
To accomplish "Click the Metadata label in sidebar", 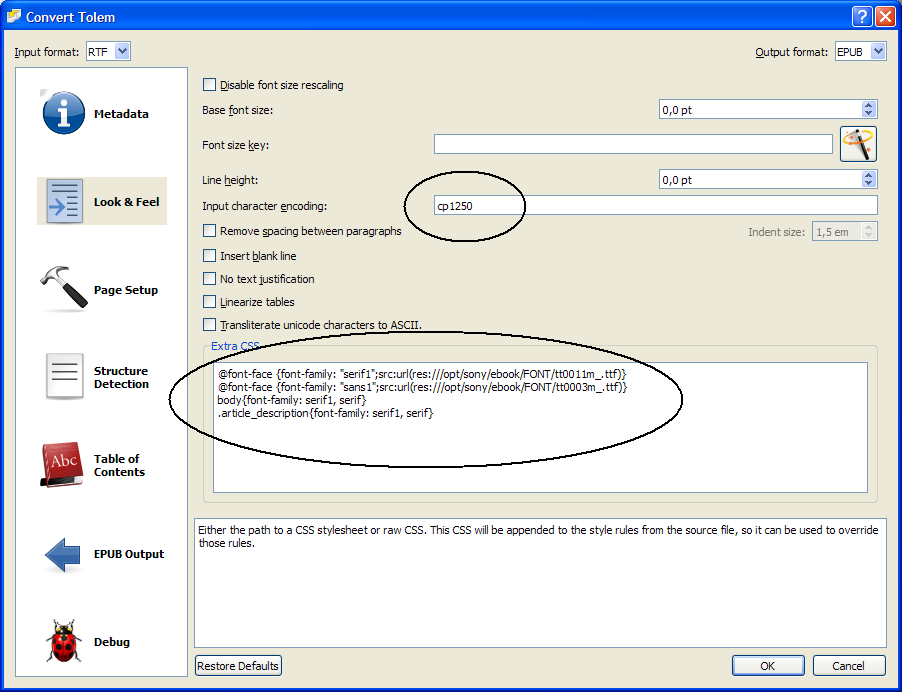I will (121, 114).
